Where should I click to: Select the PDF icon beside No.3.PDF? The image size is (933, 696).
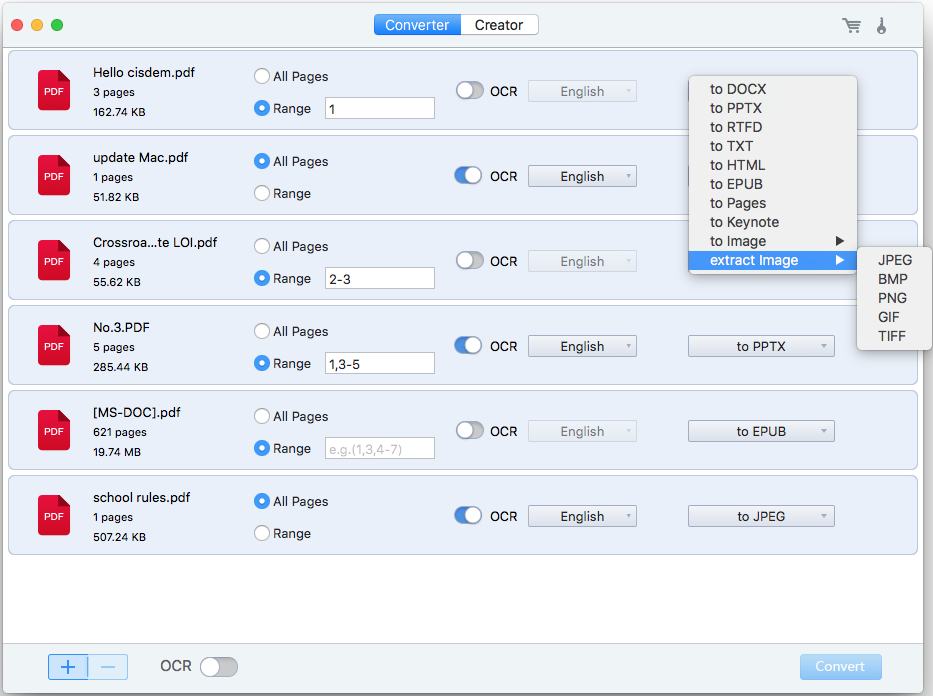[53, 345]
